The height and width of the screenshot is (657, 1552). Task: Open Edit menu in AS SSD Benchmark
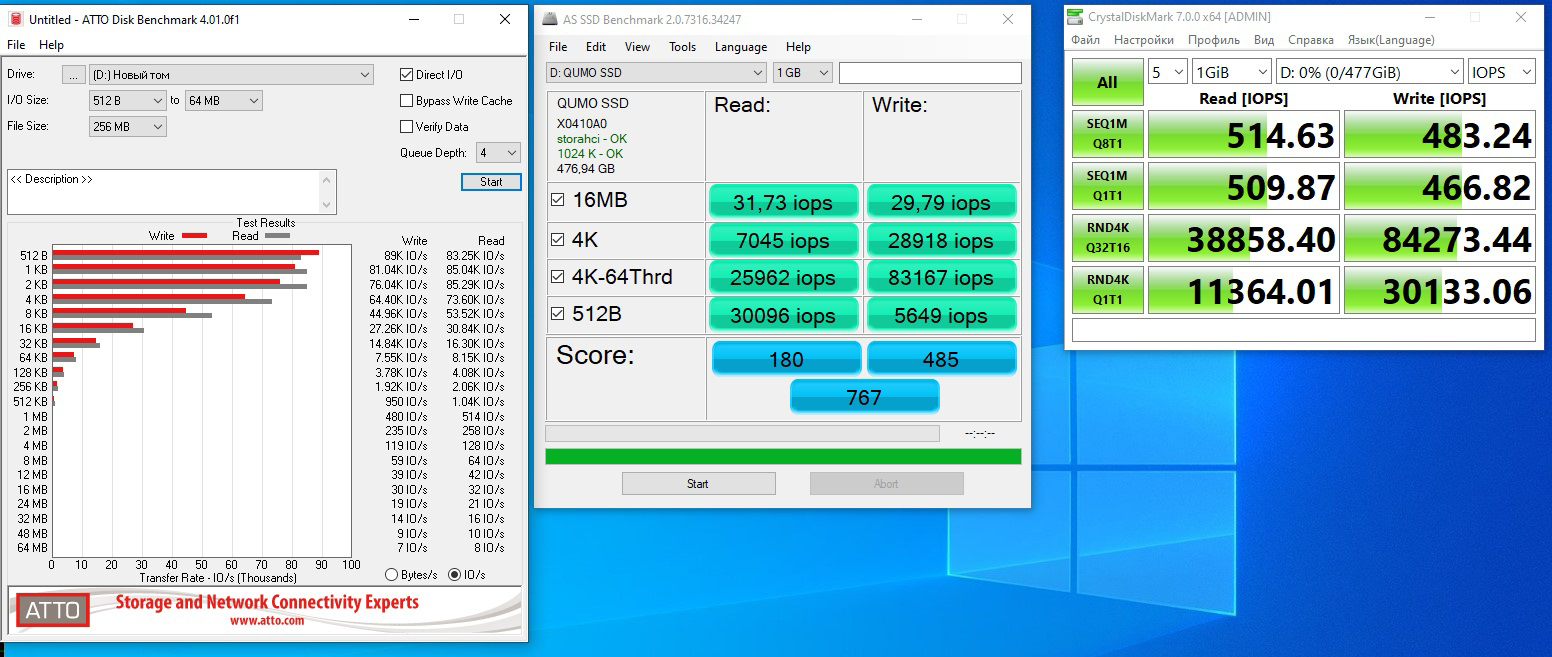point(596,47)
